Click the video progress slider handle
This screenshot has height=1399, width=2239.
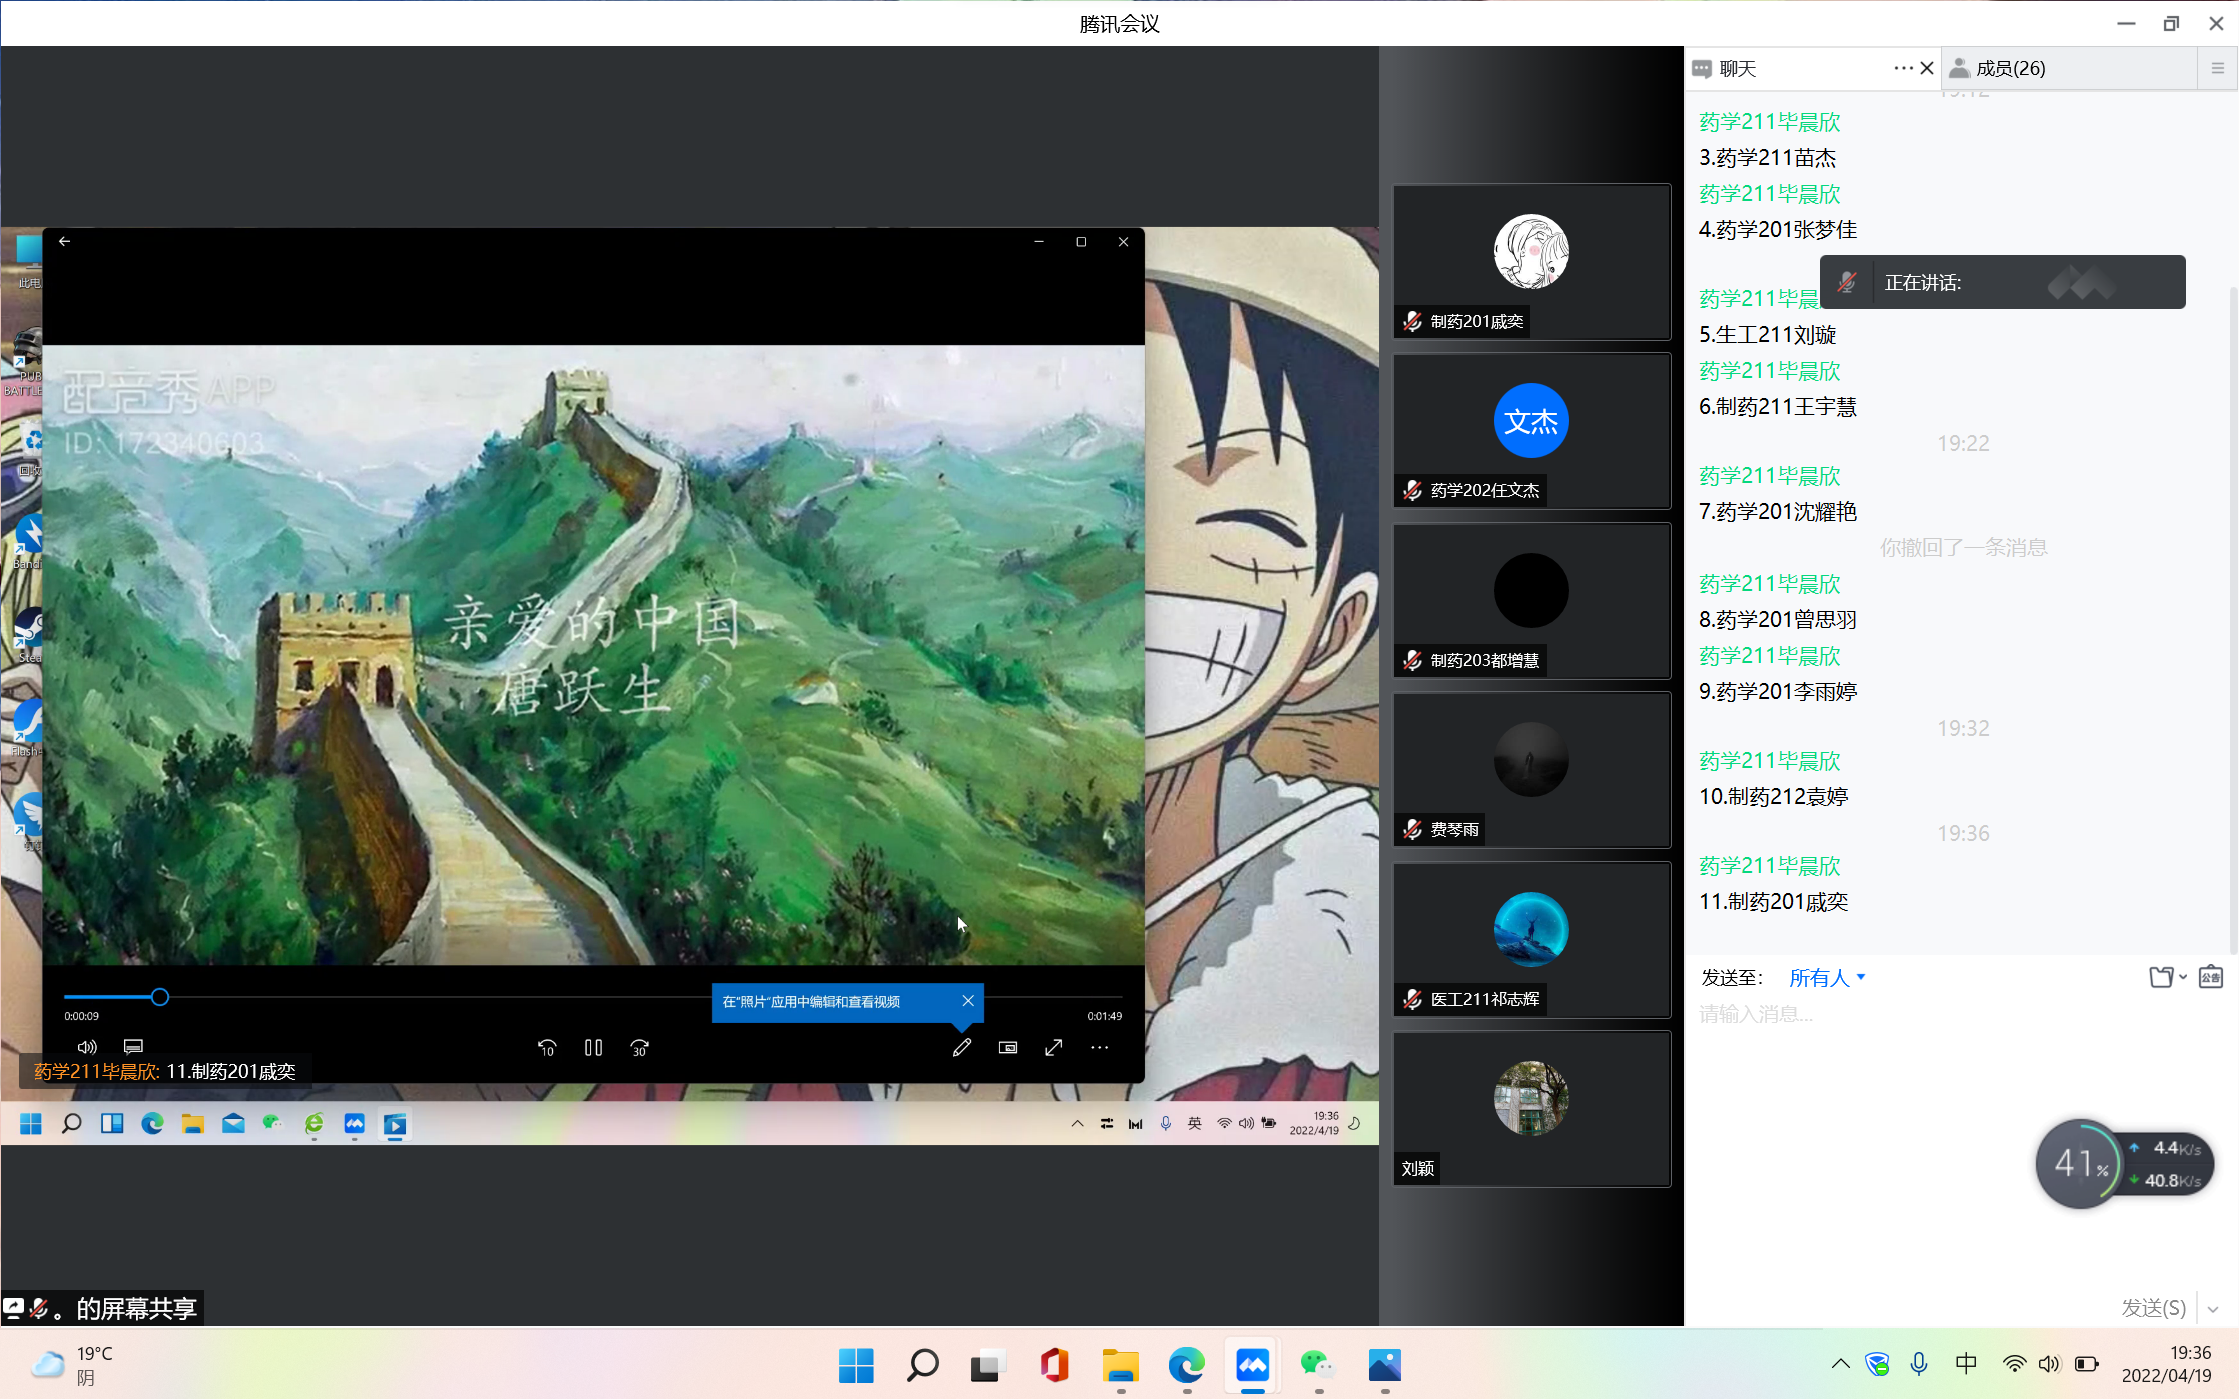[x=160, y=997]
